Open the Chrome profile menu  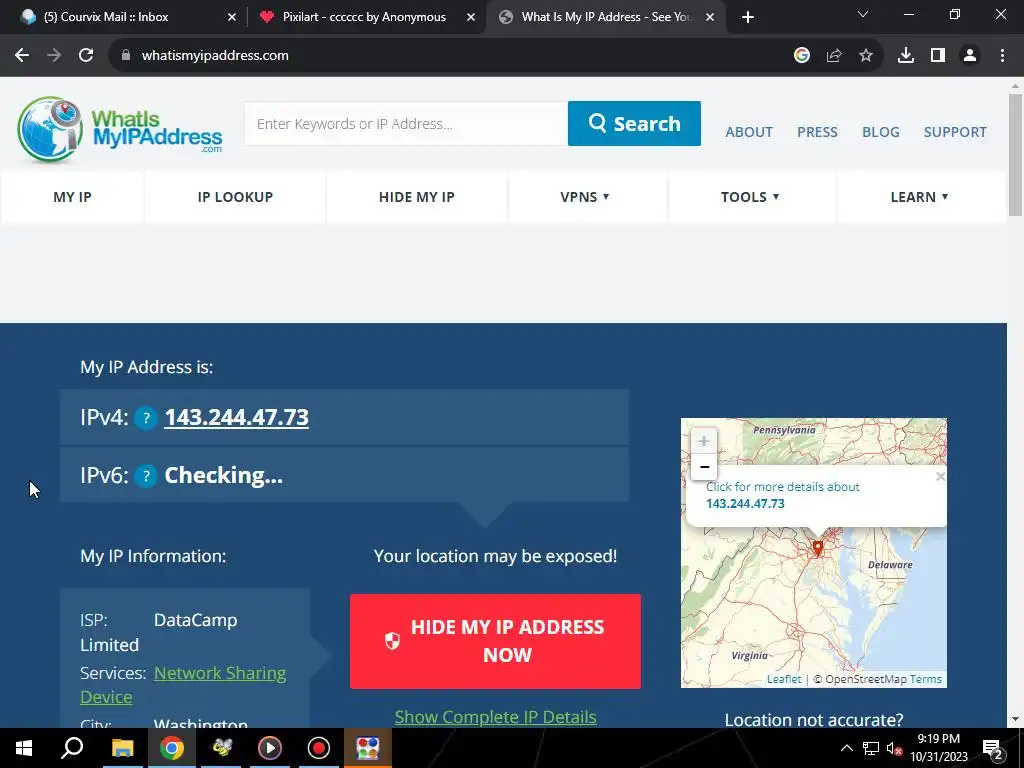(x=970, y=56)
